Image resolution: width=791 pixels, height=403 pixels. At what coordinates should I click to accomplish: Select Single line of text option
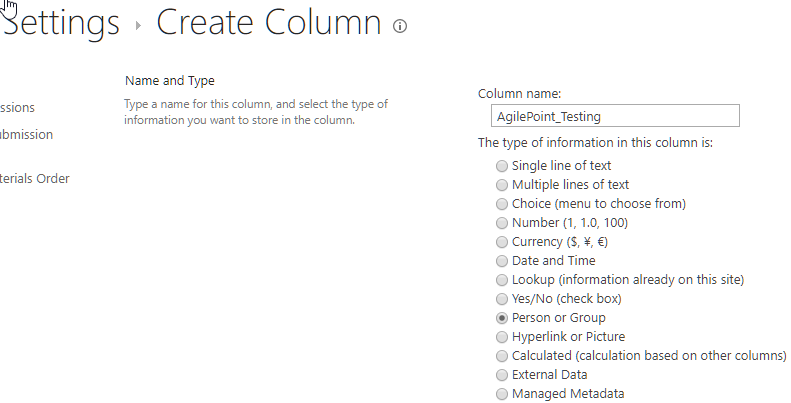click(502, 166)
